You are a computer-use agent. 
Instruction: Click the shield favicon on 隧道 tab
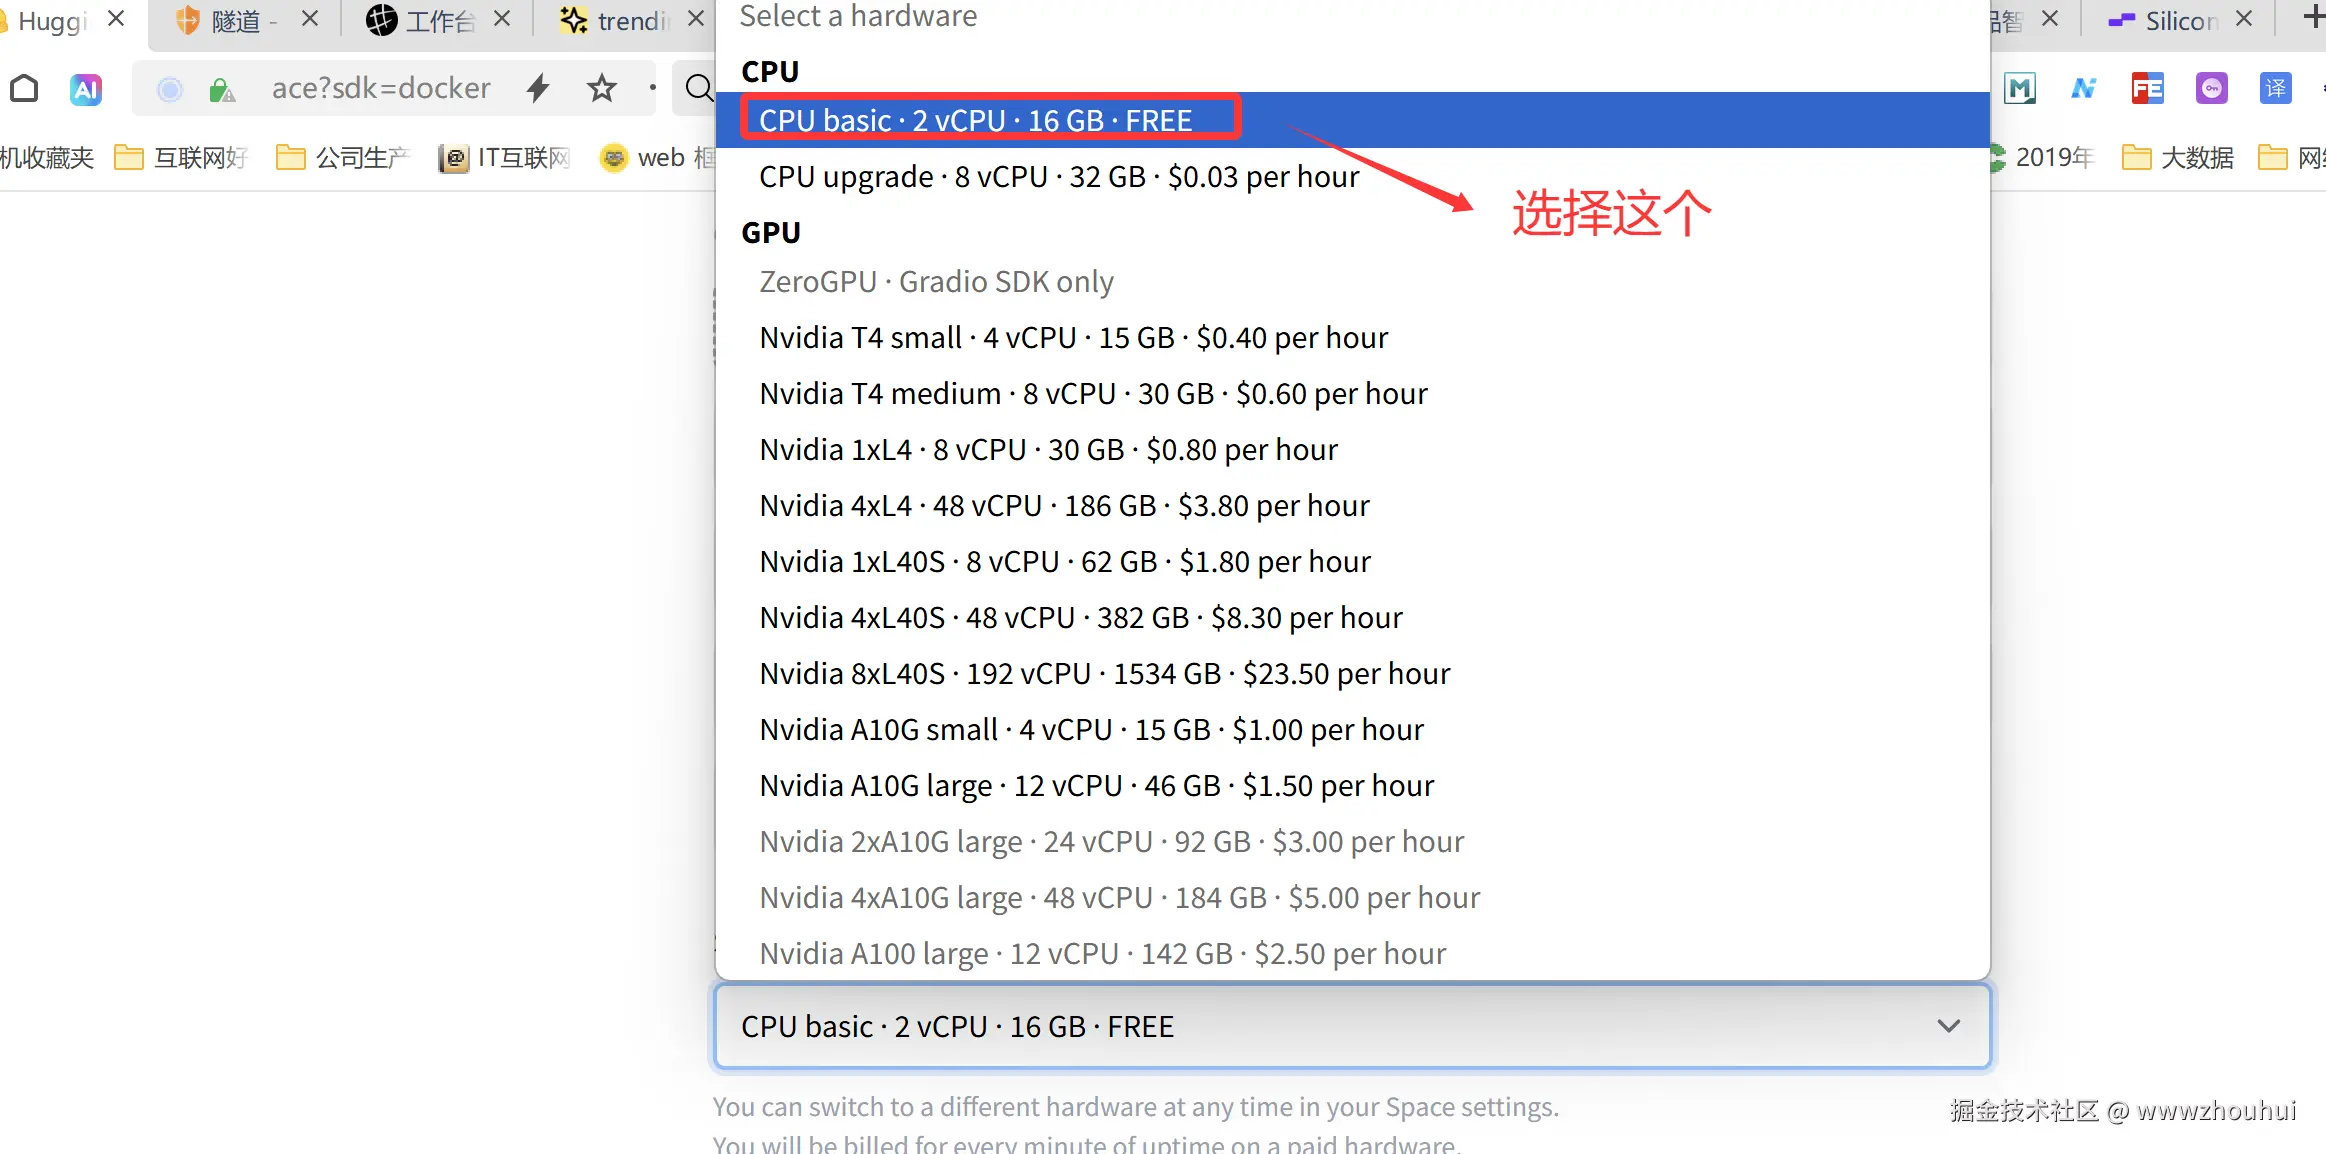coord(187,20)
